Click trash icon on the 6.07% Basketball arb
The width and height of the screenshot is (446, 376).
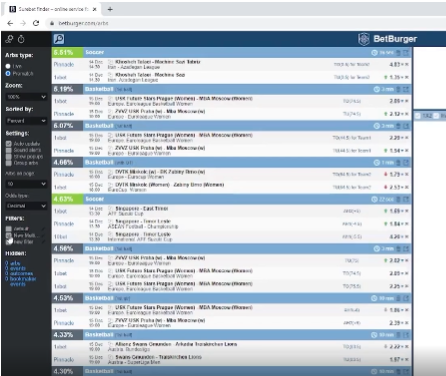click(398, 126)
